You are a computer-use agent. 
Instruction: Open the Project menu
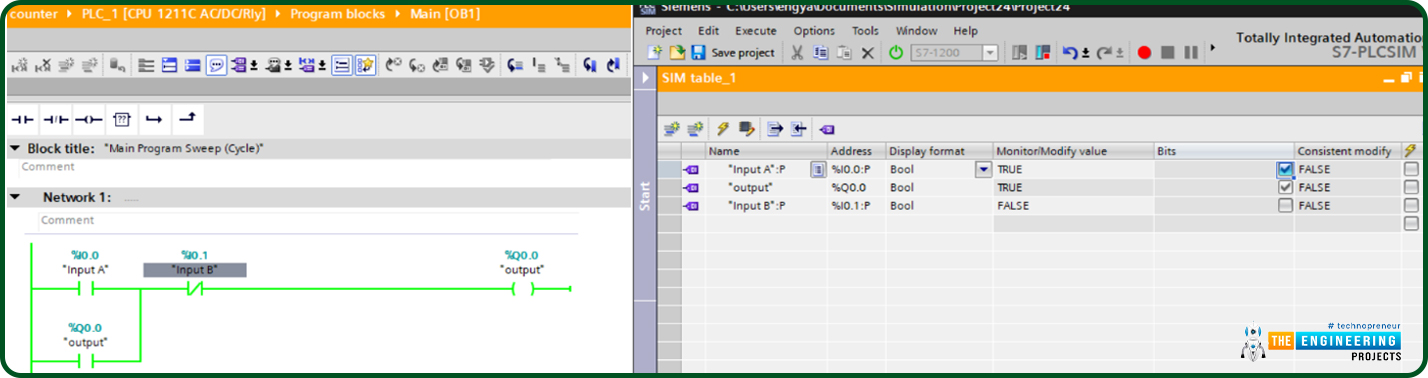point(664,31)
